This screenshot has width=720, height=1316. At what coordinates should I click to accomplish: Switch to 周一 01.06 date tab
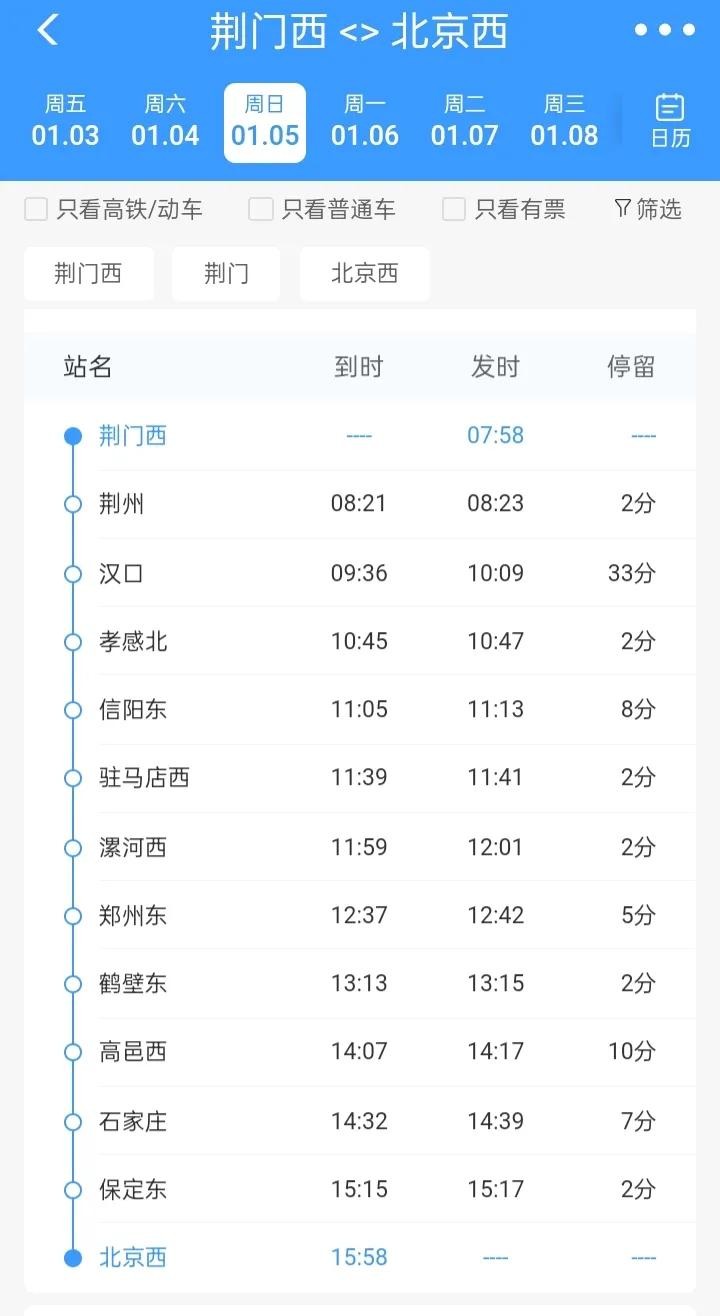[x=365, y=122]
